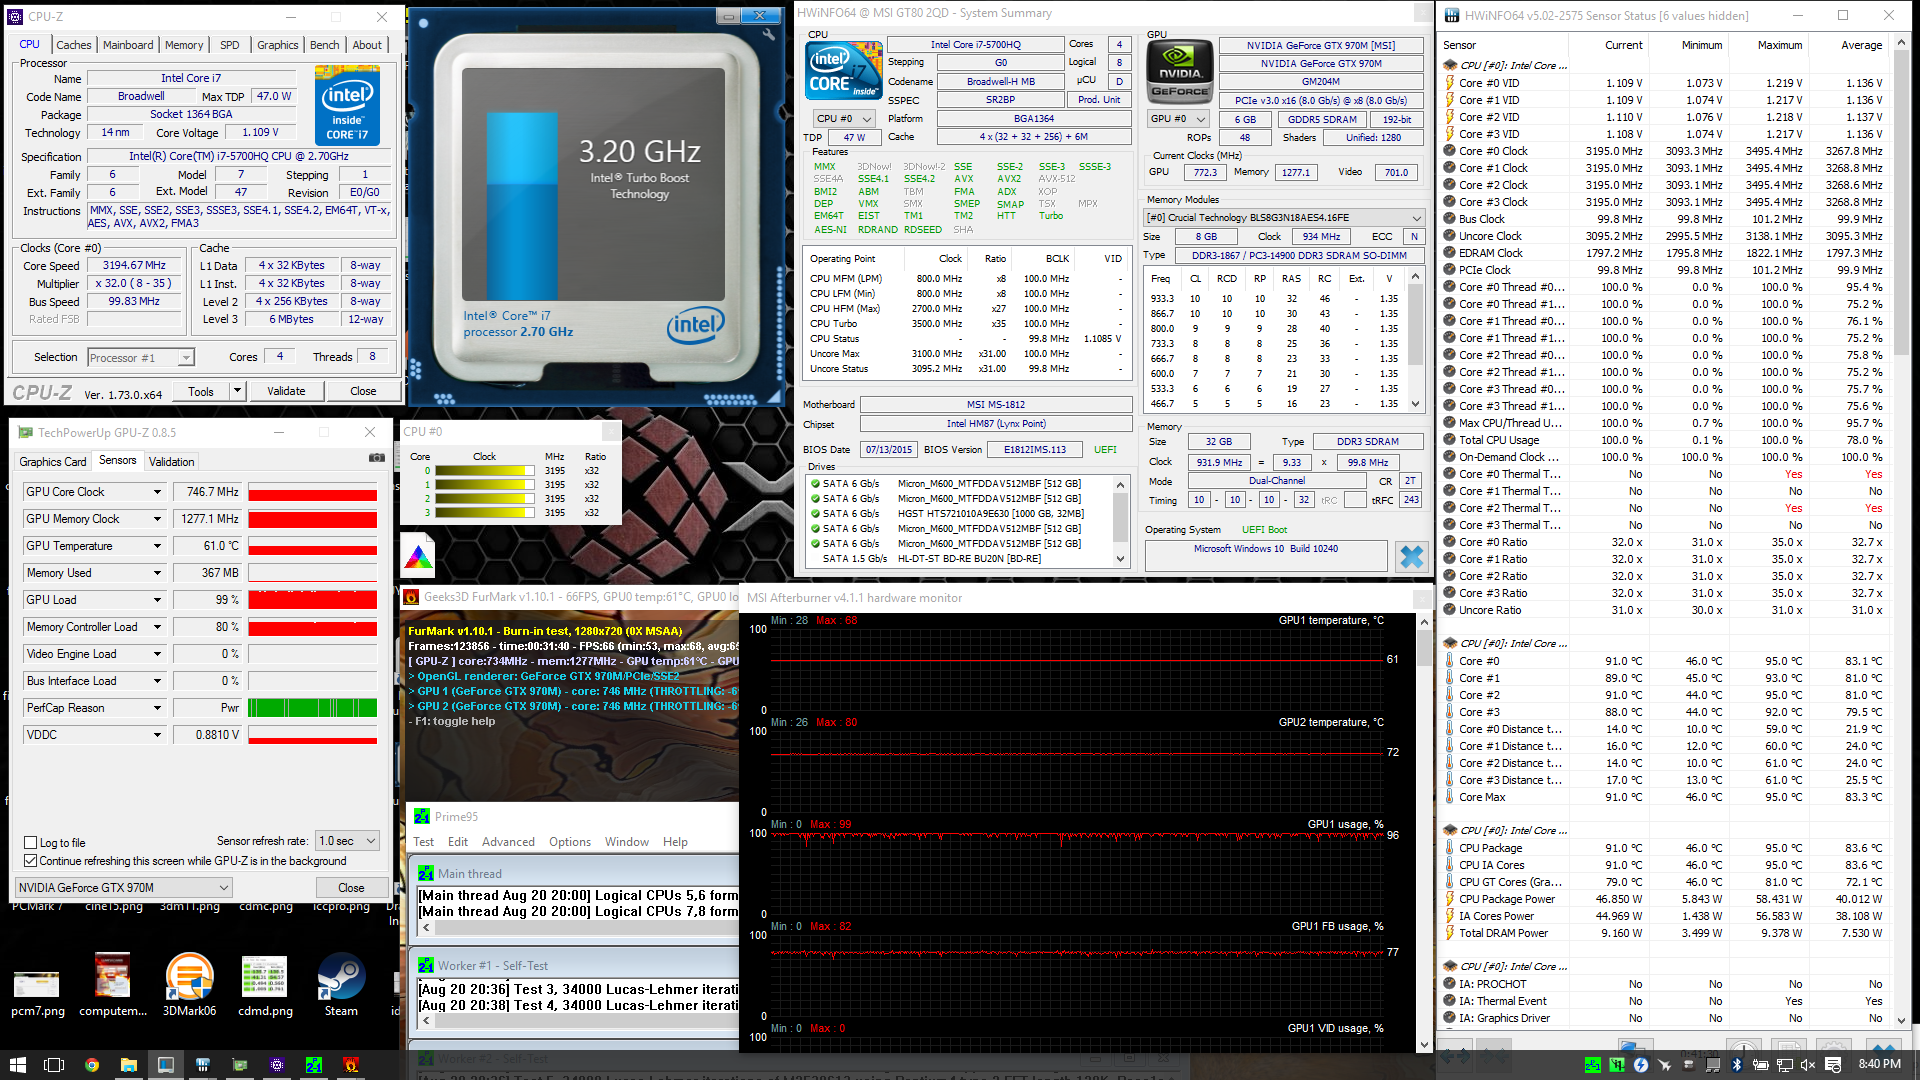Click the Bluetooth icon in system tray
1920x1080 pixels.
pos(1737,1065)
